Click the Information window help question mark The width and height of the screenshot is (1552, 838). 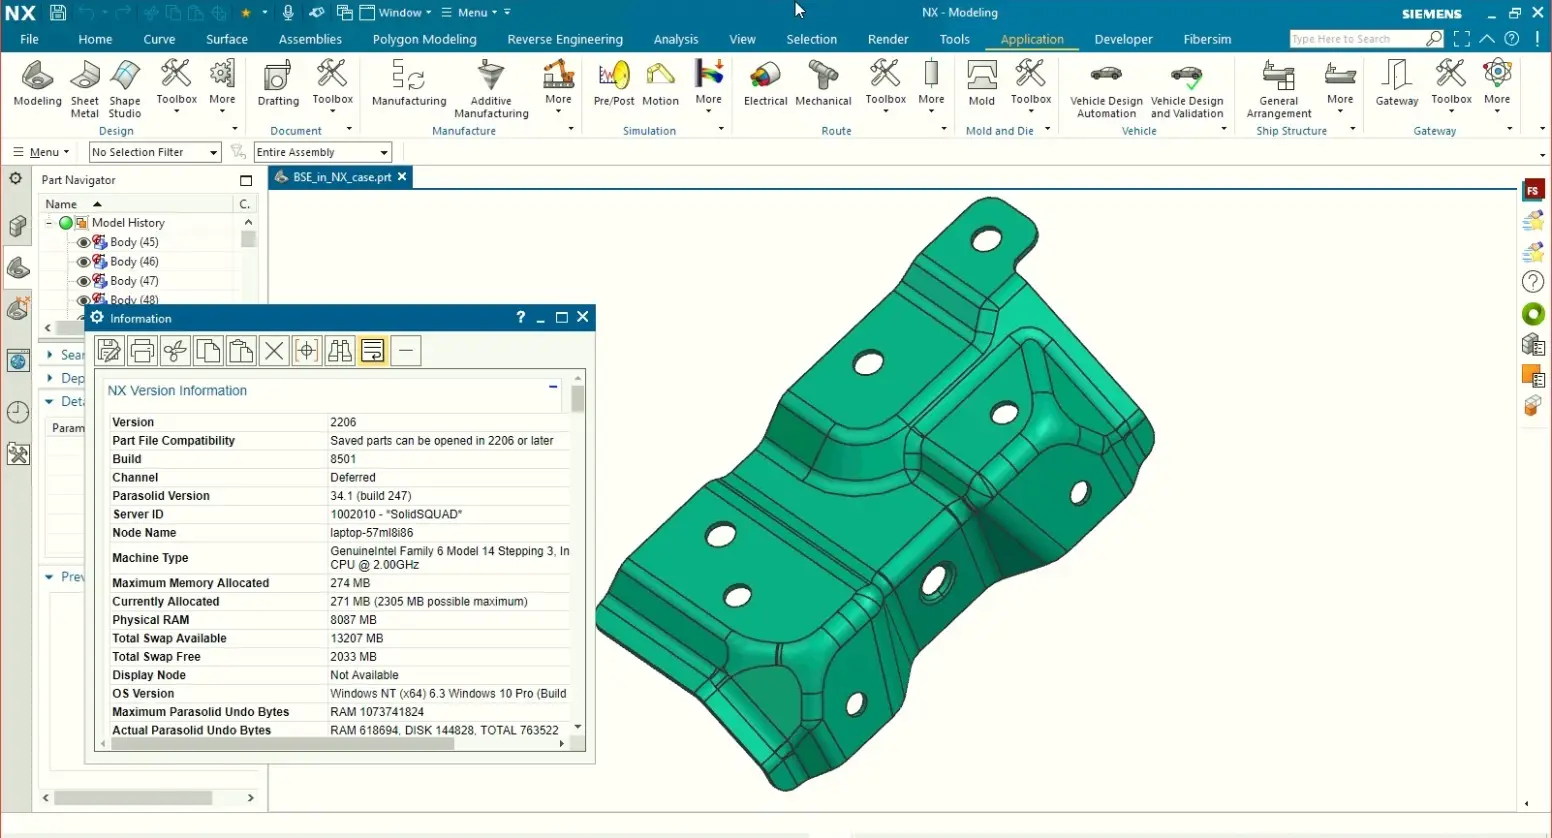click(x=520, y=318)
